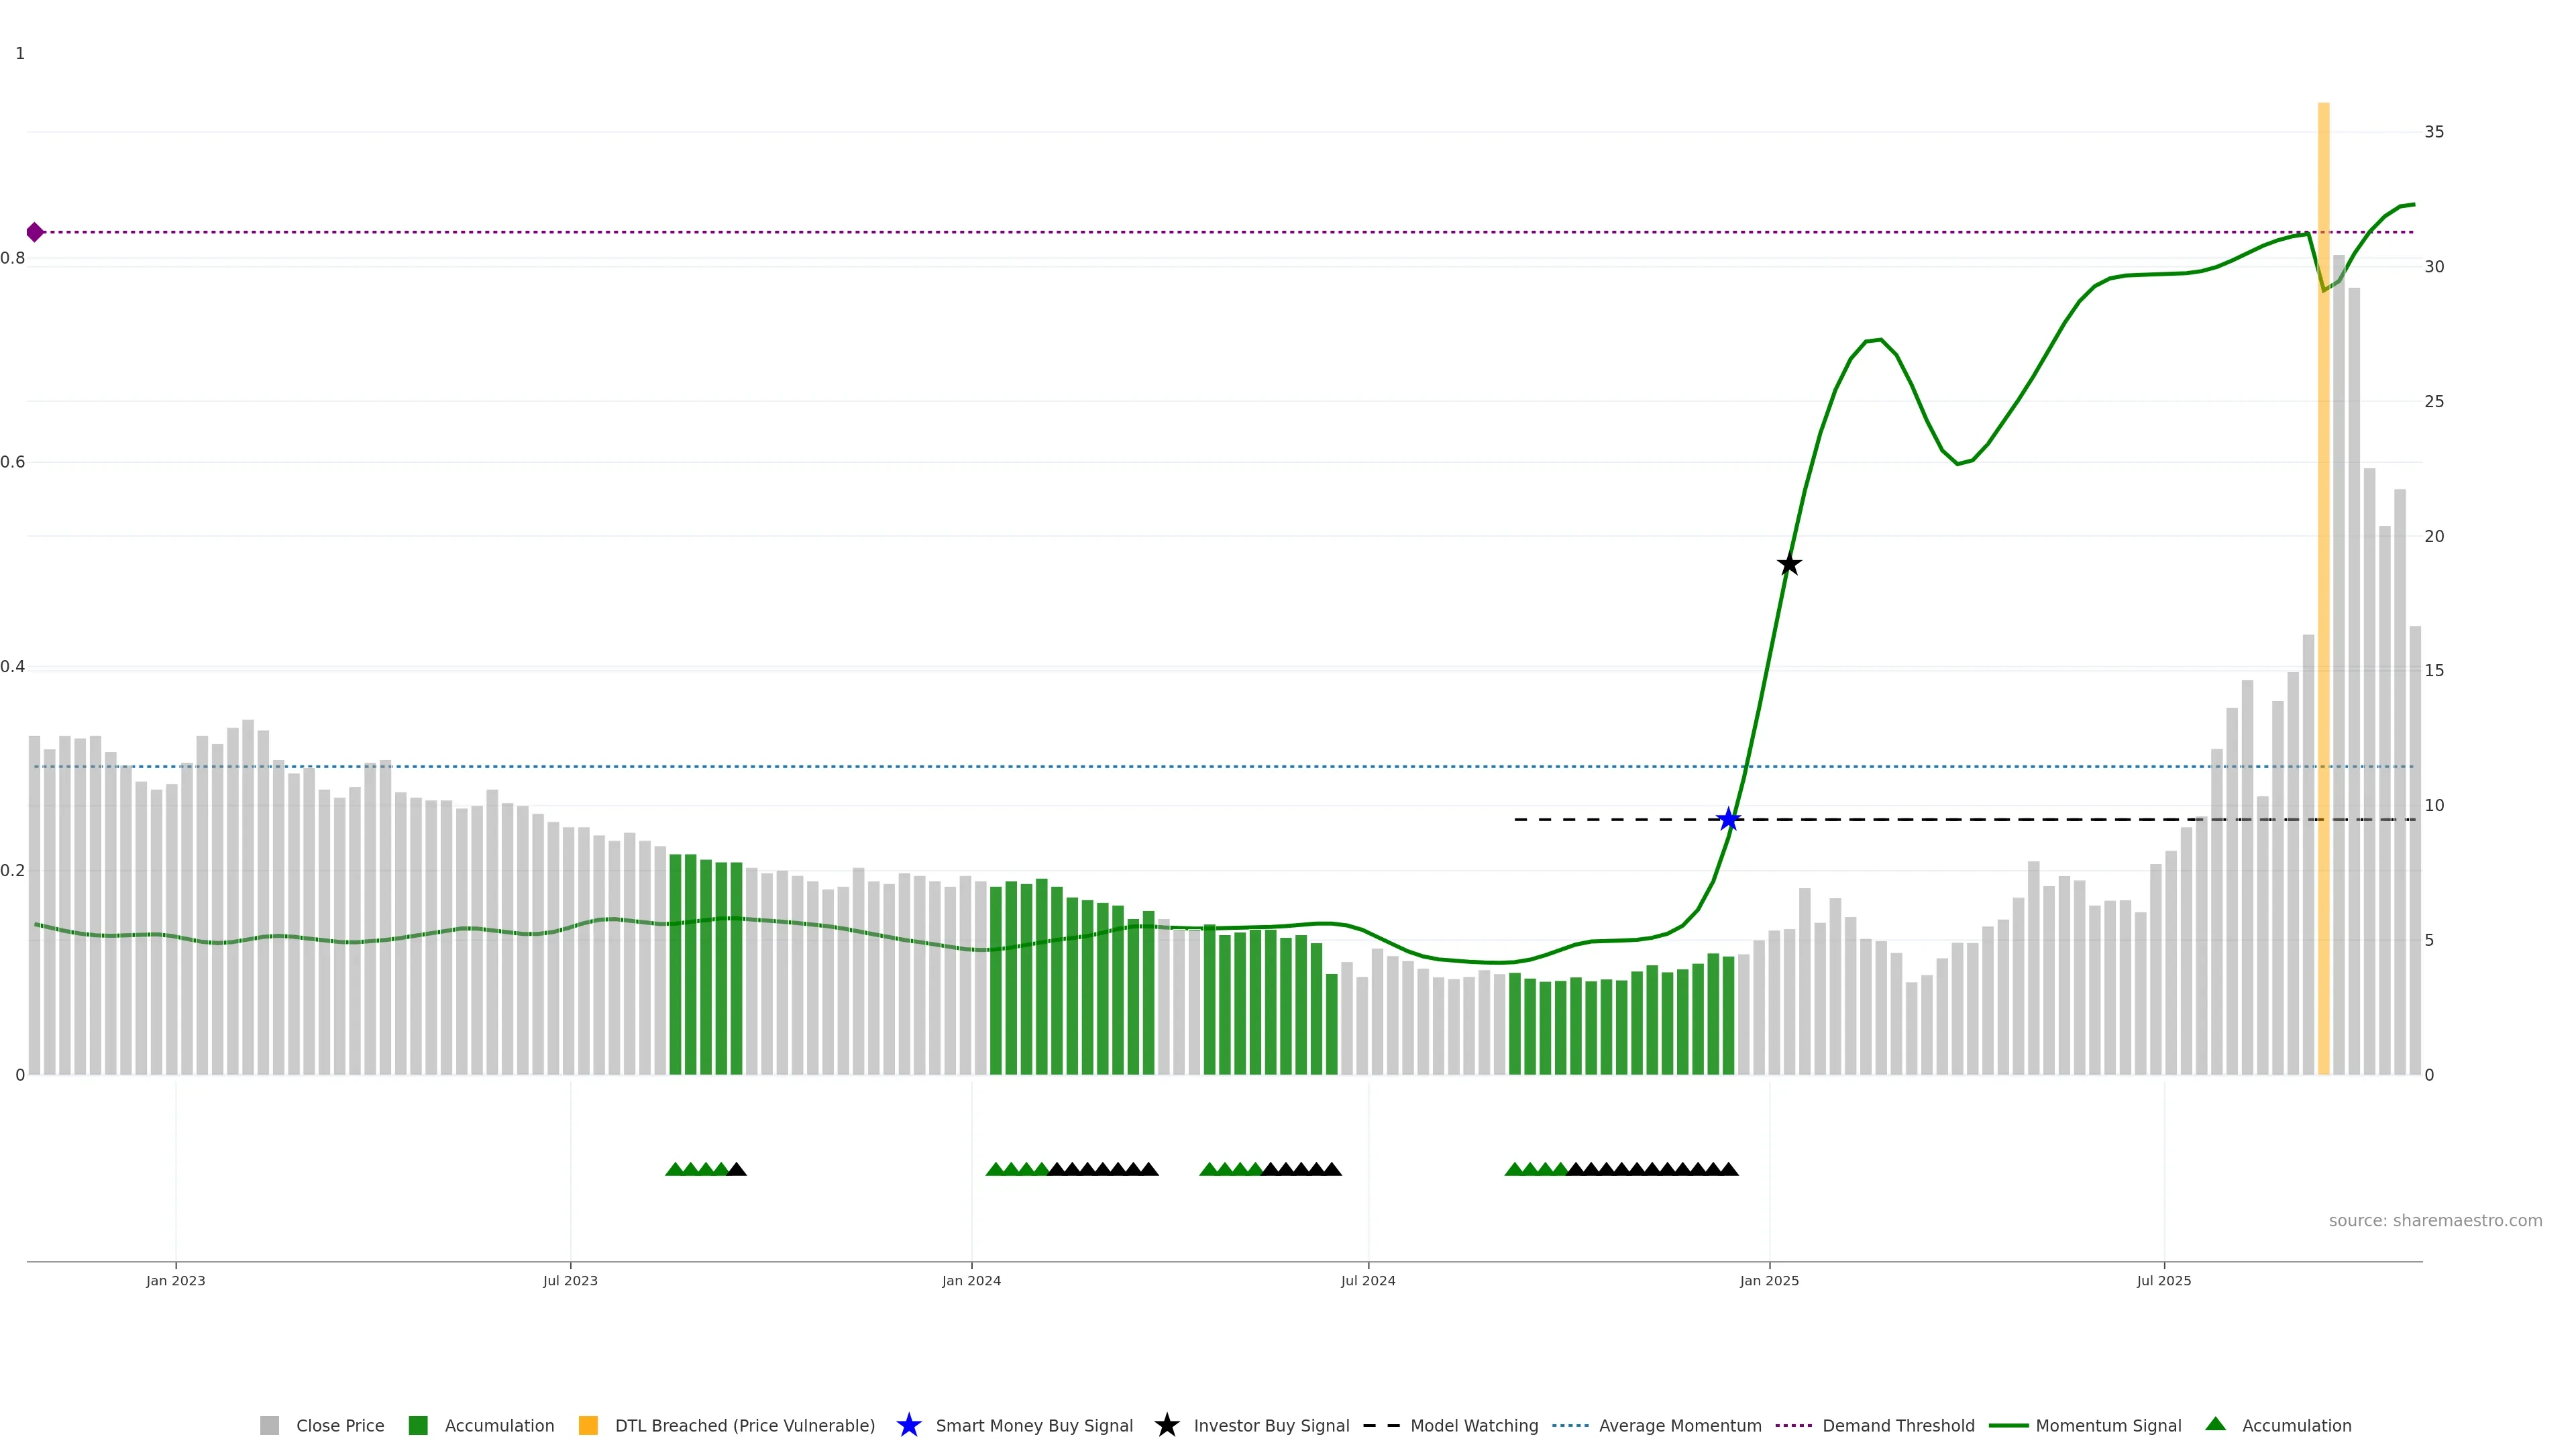This screenshot has height=1449, width=2576.
Task: Click the orange DTL Breached bar on chart
Action: 2323,600
